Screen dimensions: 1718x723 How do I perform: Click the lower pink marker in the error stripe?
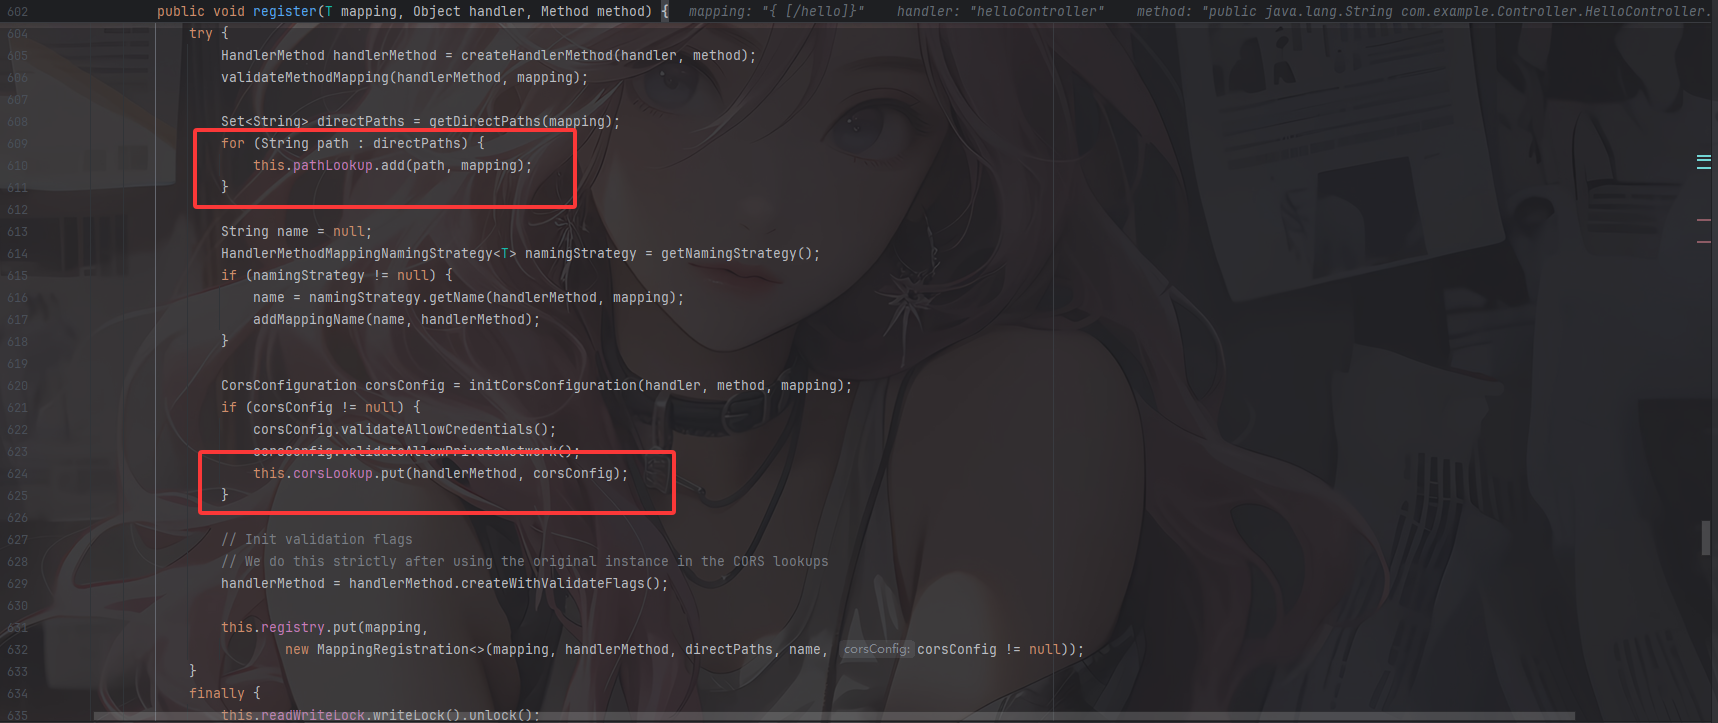click(1703, 242)
